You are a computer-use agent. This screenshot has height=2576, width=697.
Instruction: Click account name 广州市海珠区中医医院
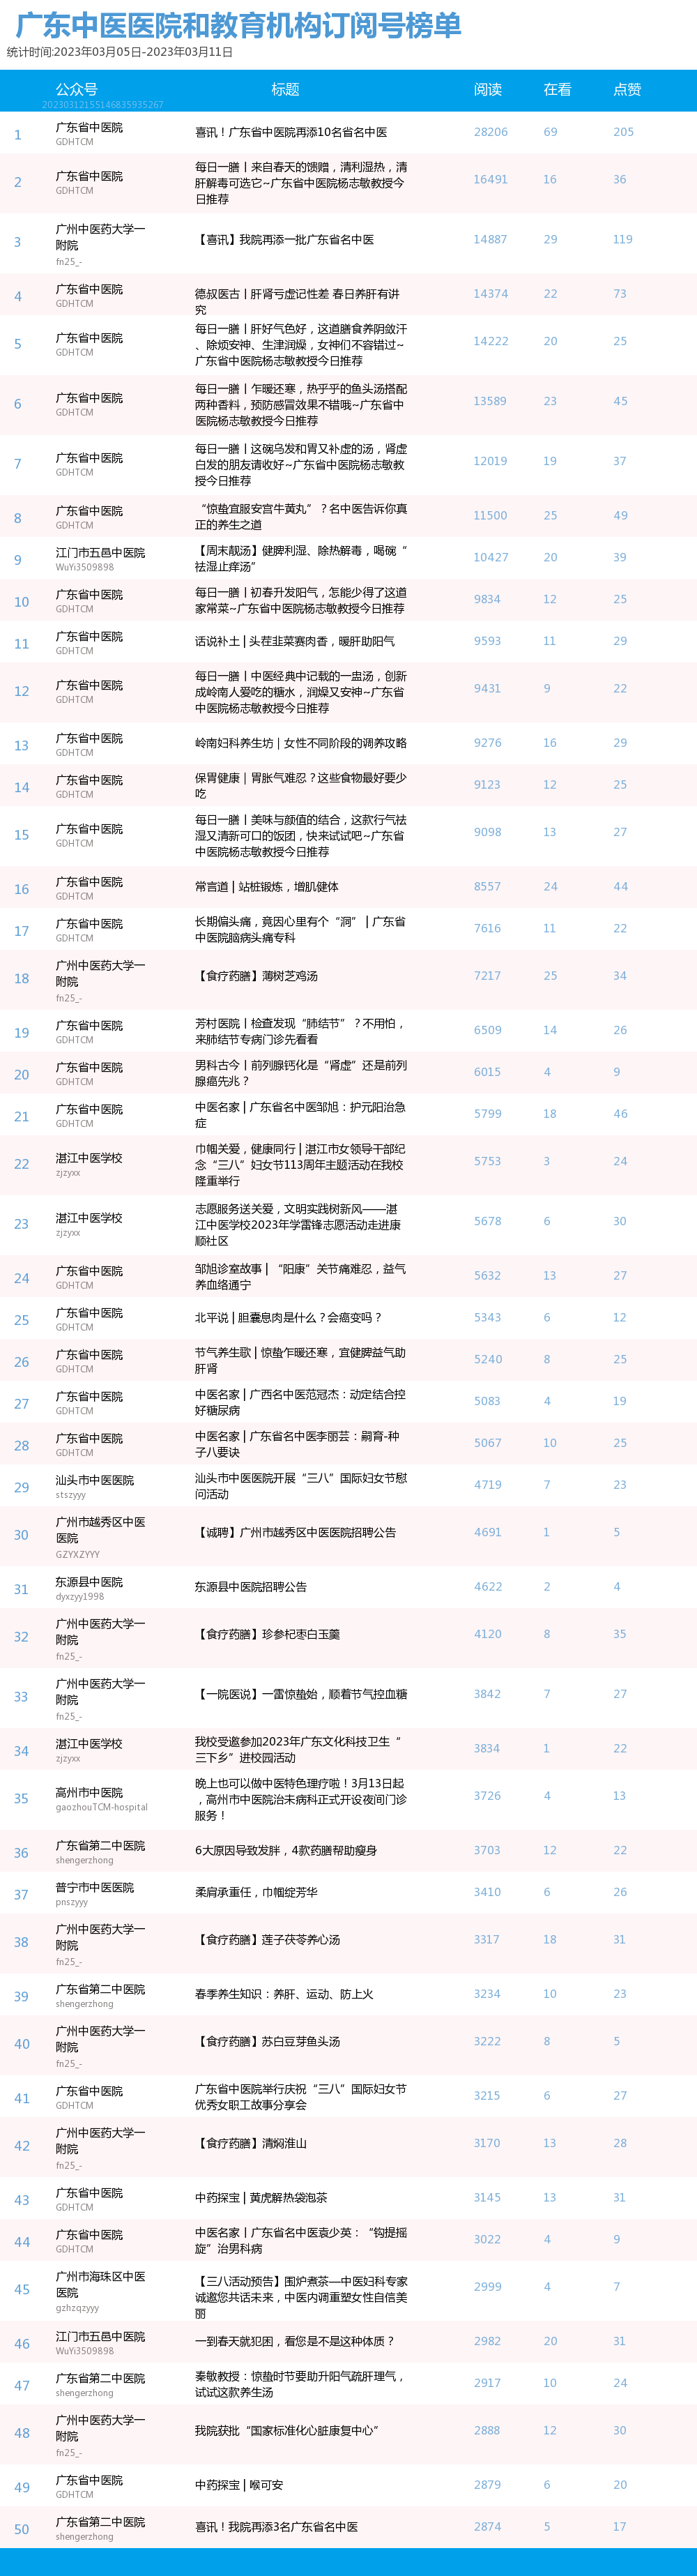pyautogui.click(x=100, y=2285)
